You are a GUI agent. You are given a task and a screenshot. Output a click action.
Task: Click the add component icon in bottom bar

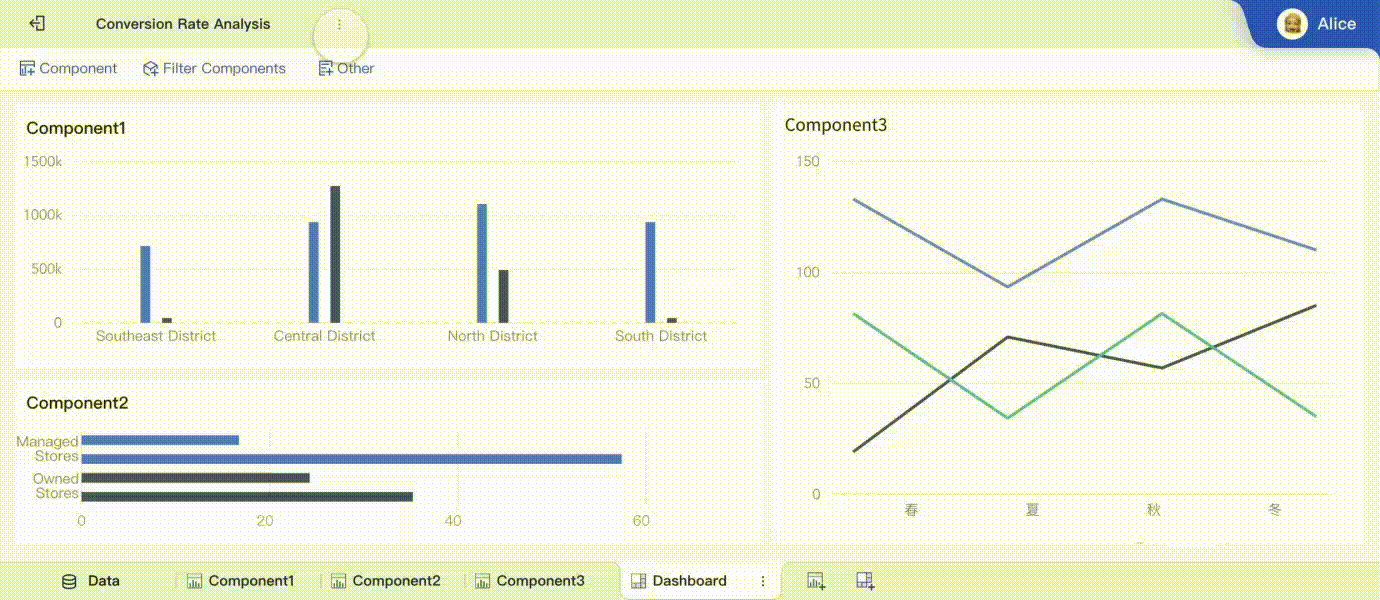(x=816, y=581)
